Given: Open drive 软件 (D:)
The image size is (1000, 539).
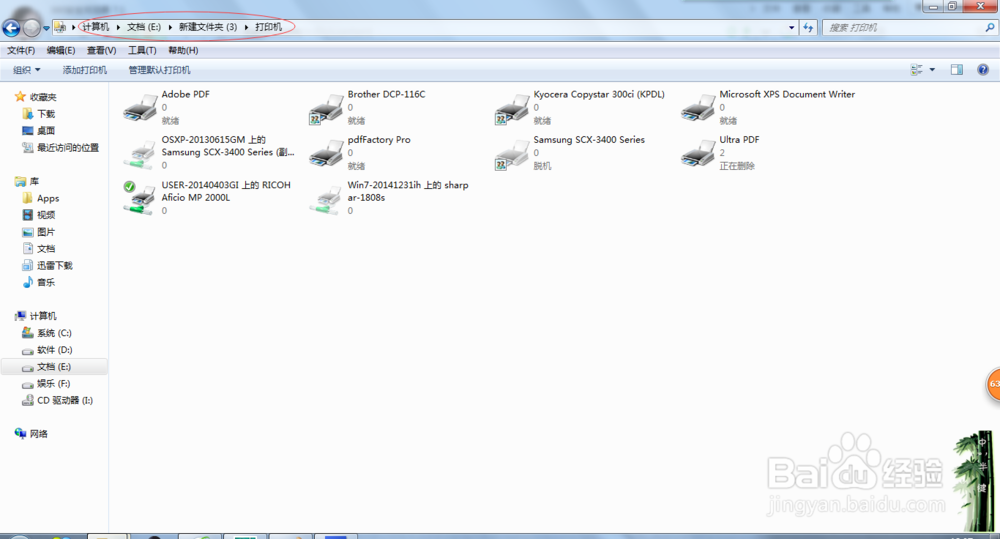Looking at the screenshot, I should tap(47, 350).
